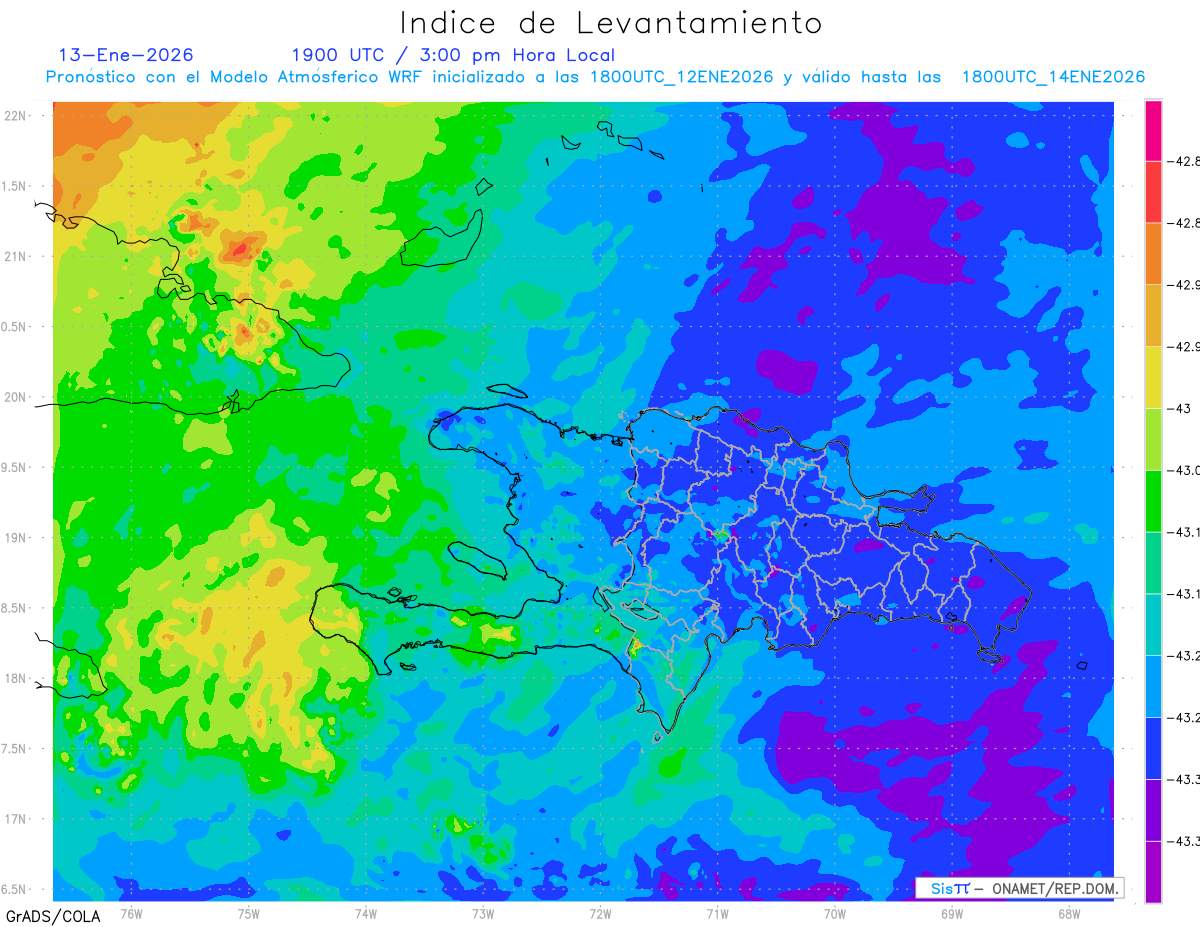Select the bright yellow legend swatch

coord(1153,377)
